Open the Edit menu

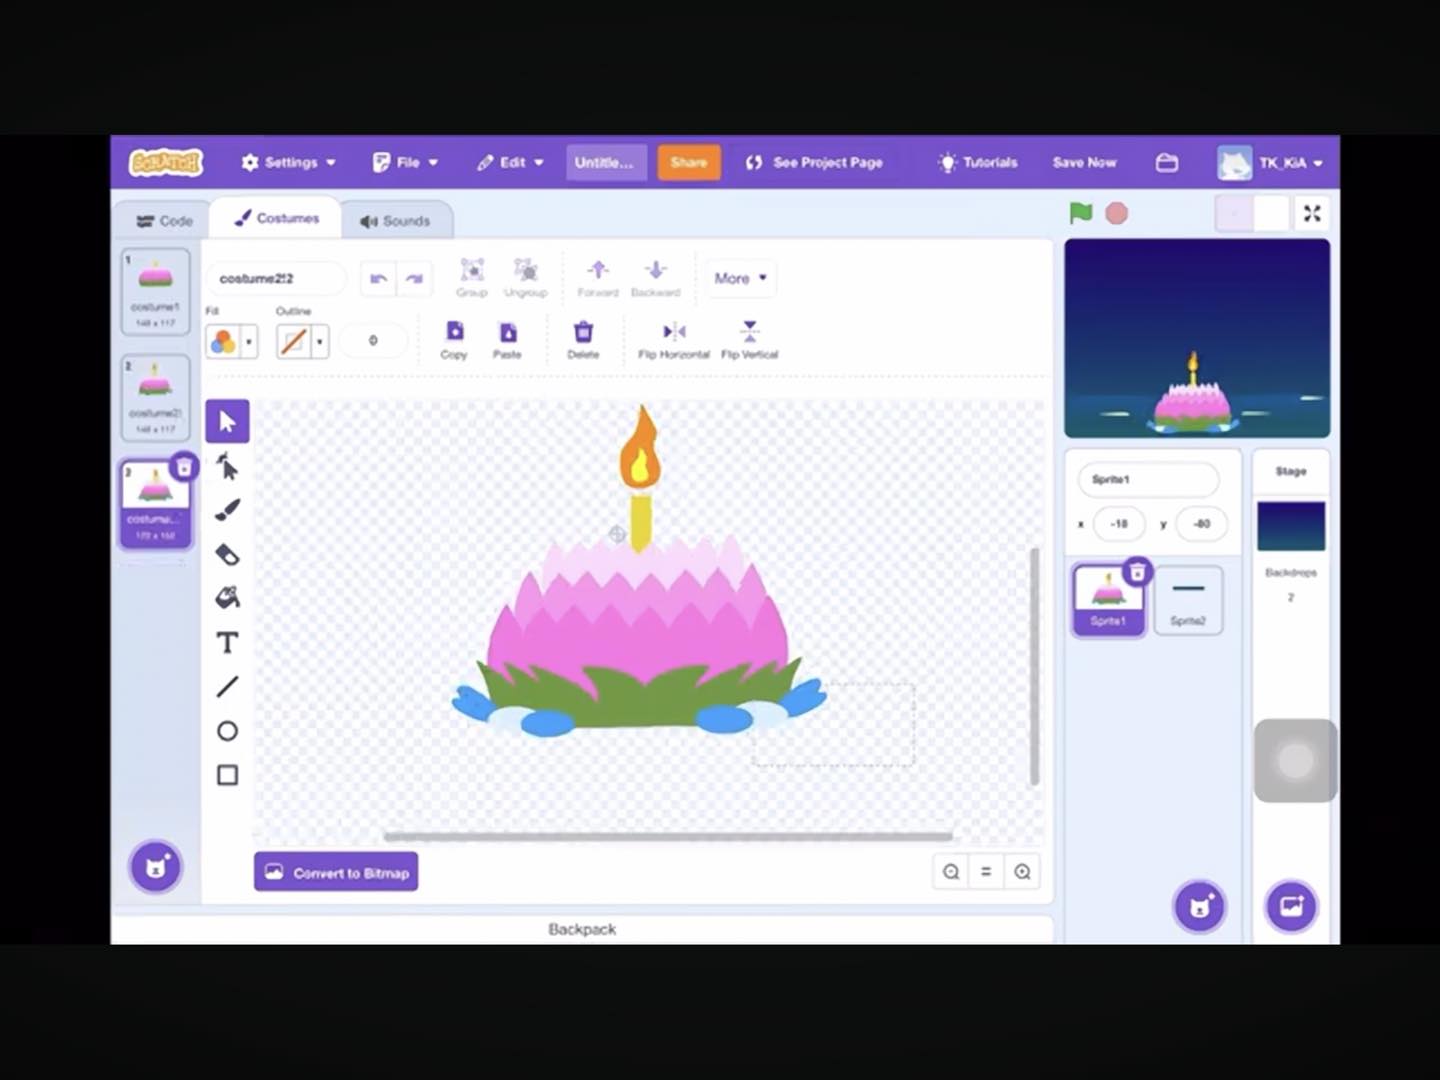[510, 162]
